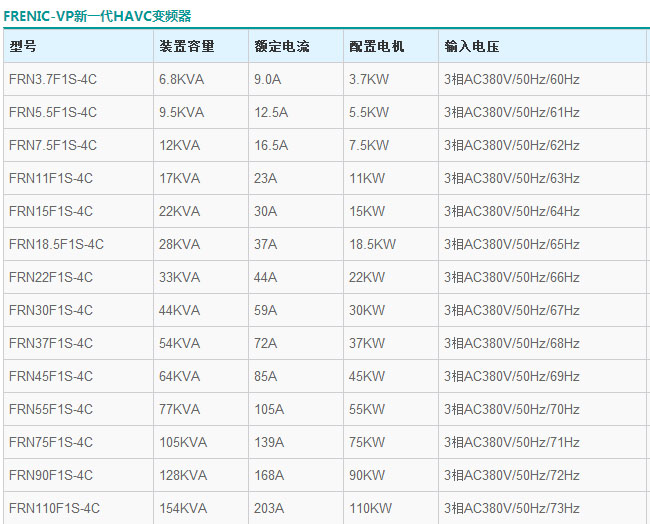This screenshot has height=524, width=650.
Task: Select the 23A rated current cell
Action: tap(266, 178)
